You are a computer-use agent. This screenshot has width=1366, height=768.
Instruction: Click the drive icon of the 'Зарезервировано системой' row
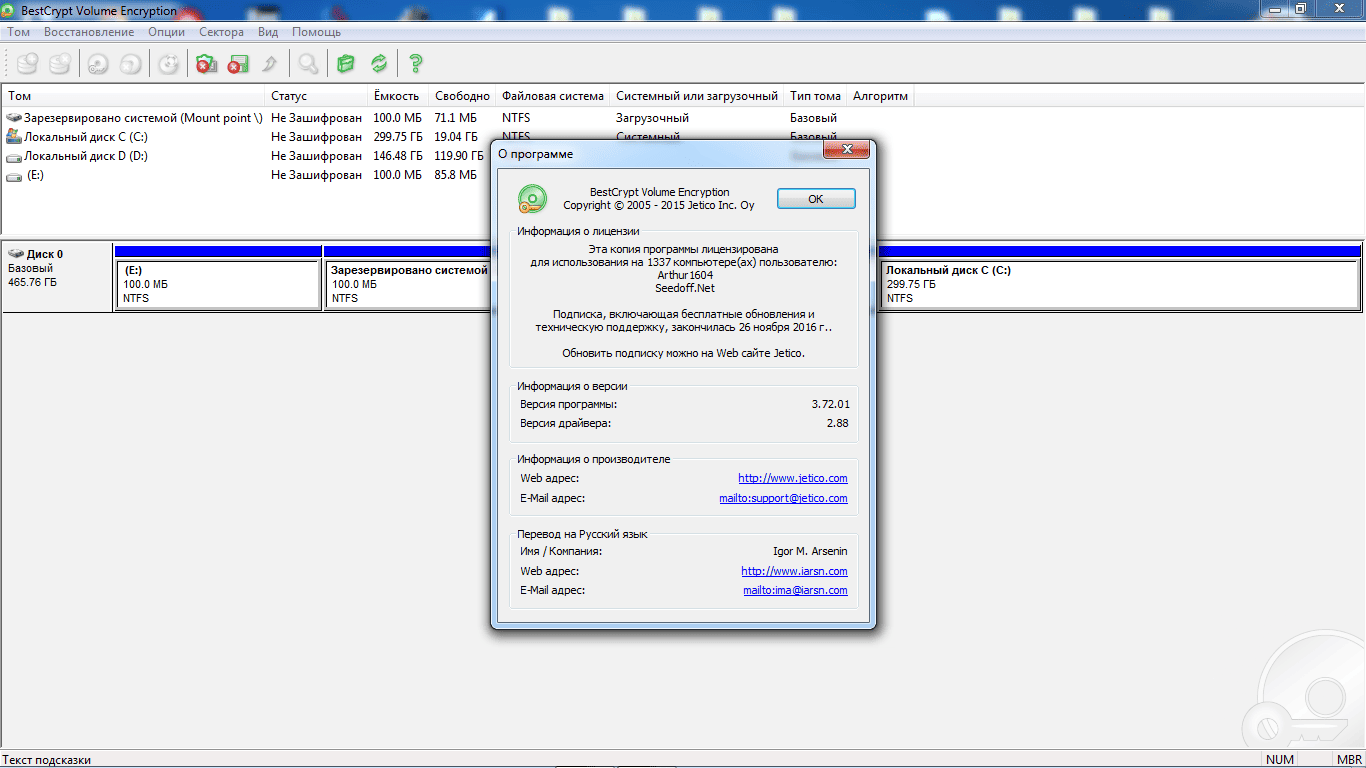tap(14, 118)
